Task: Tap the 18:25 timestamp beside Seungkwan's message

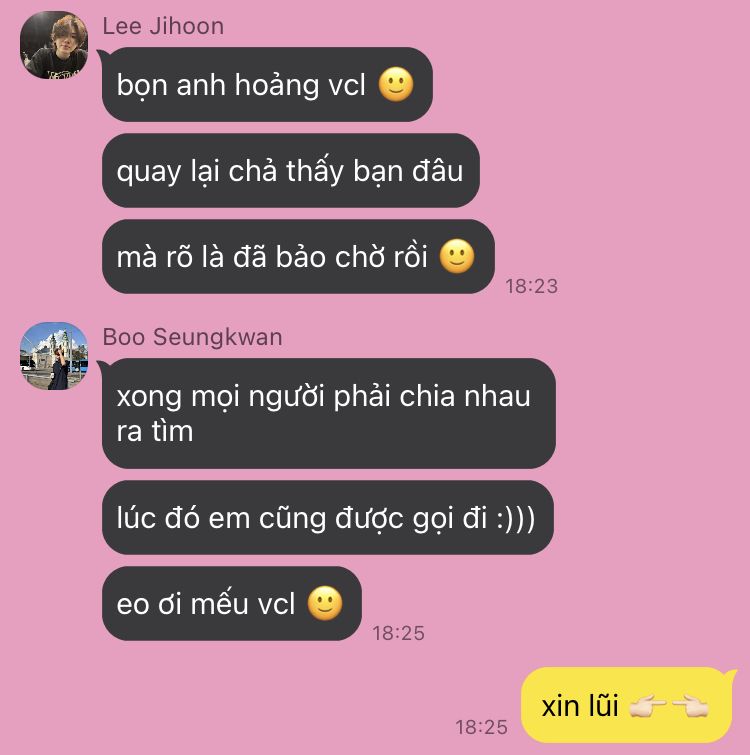Action: (399, 633)
